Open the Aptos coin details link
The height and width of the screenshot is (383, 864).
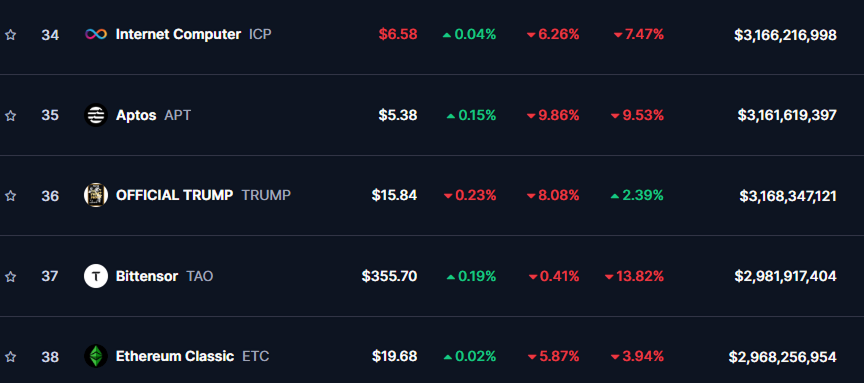(136, 115)
